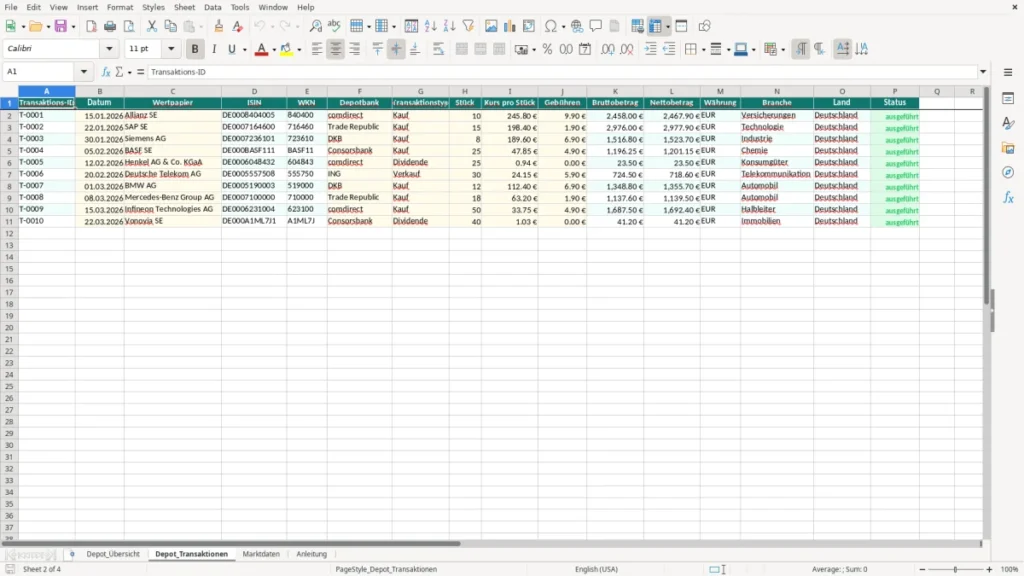Insert special character Omega icon
Image resolution: width=1024 pixels, height=576 pixels.
(x=551, y=26)
